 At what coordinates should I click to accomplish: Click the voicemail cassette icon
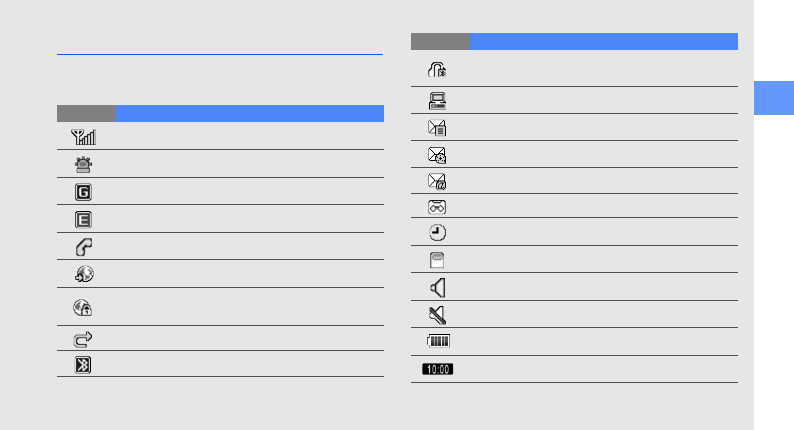click(x=439, y=206)
